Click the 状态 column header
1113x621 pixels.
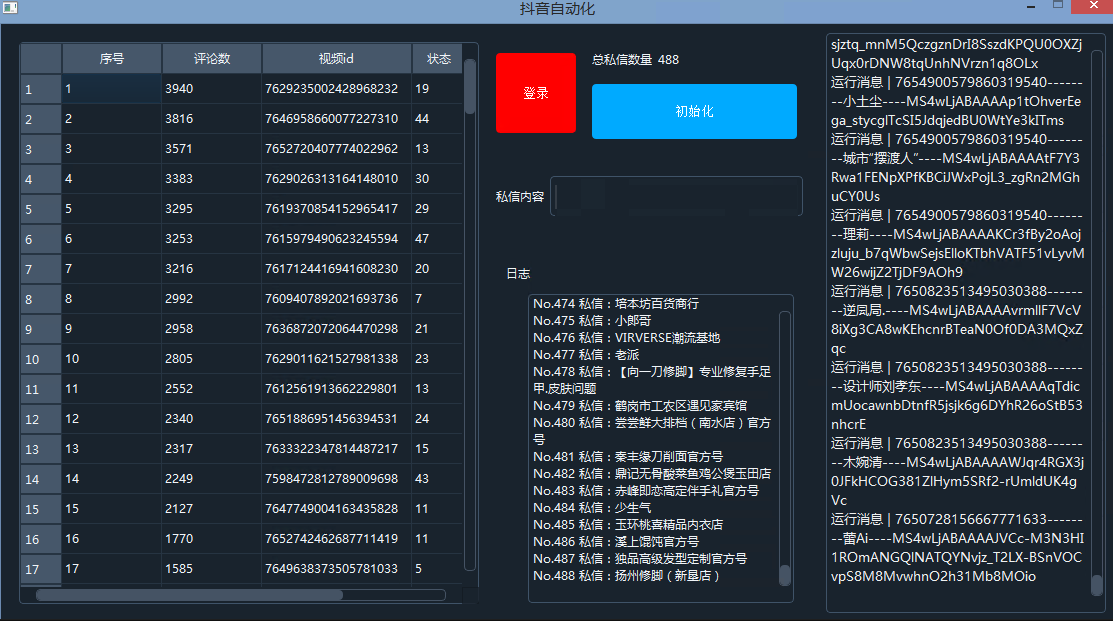coord(437,59)
